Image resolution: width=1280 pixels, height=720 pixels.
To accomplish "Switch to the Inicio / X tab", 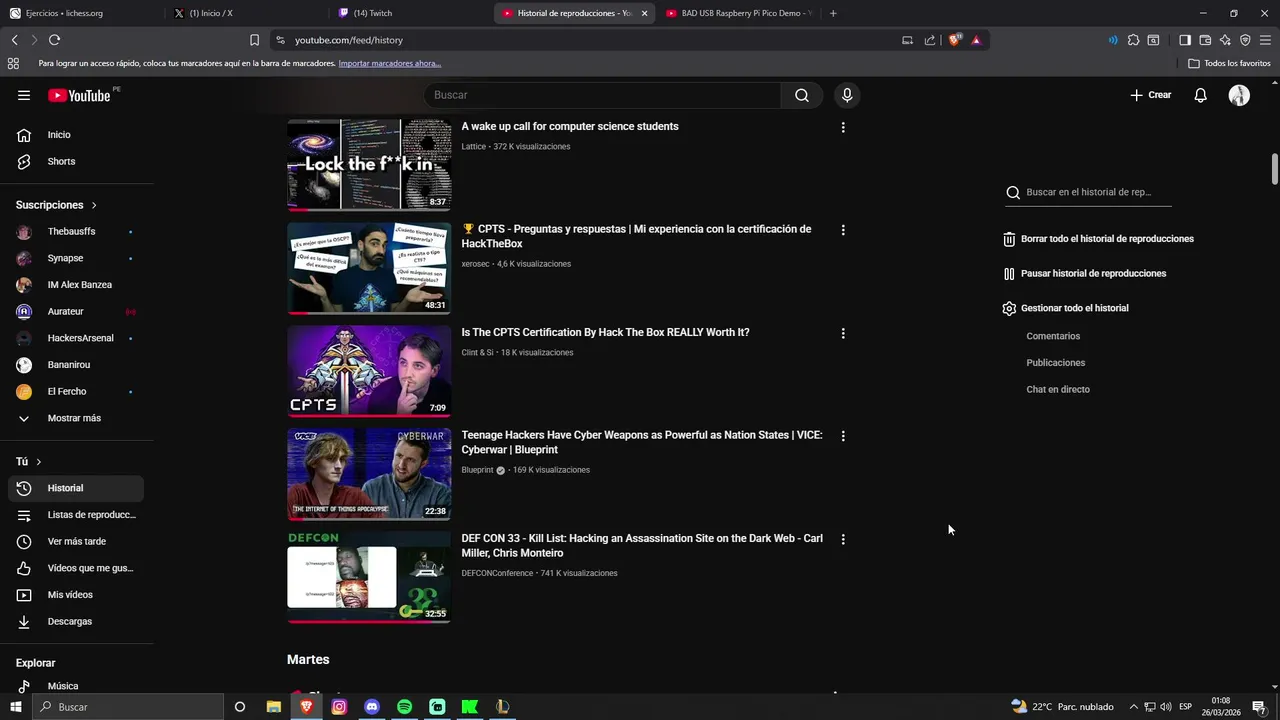I will (x=245, y=13).
